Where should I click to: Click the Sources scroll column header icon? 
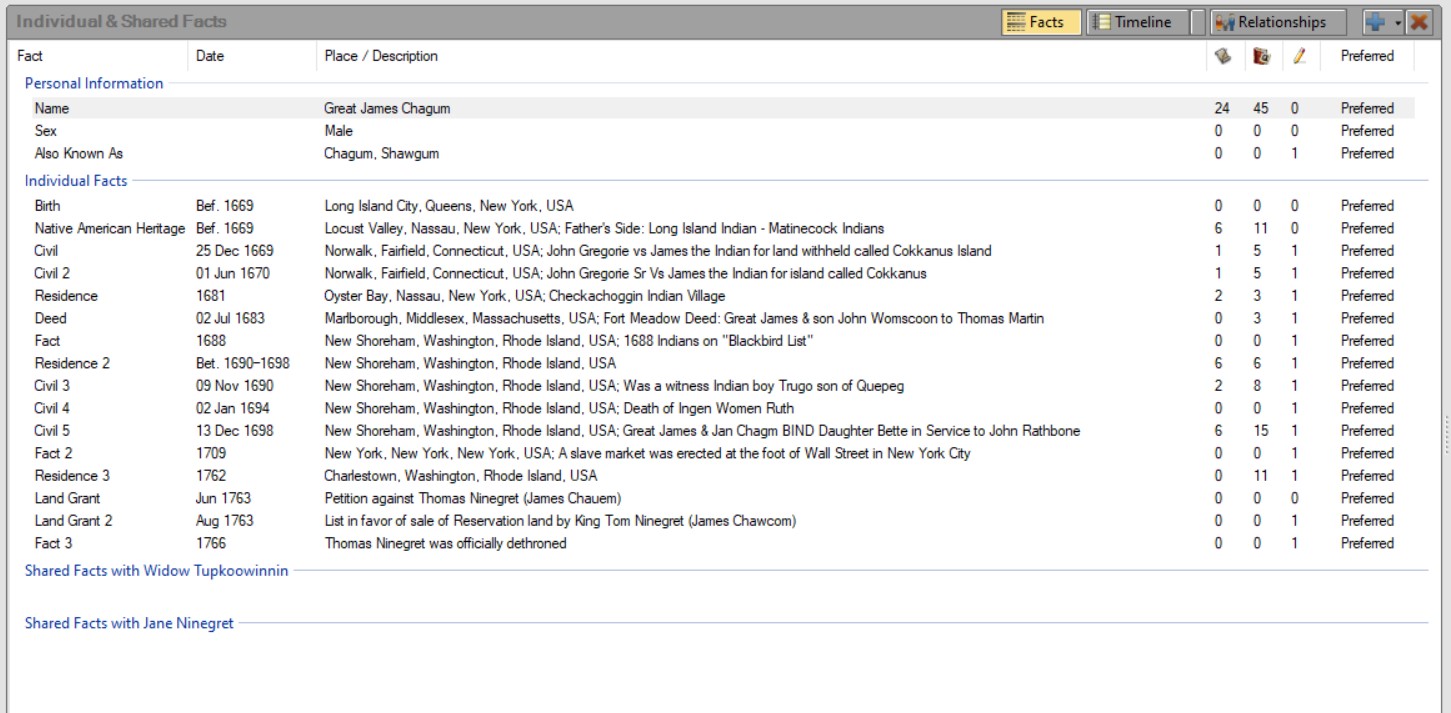(x=1222, y=57)
